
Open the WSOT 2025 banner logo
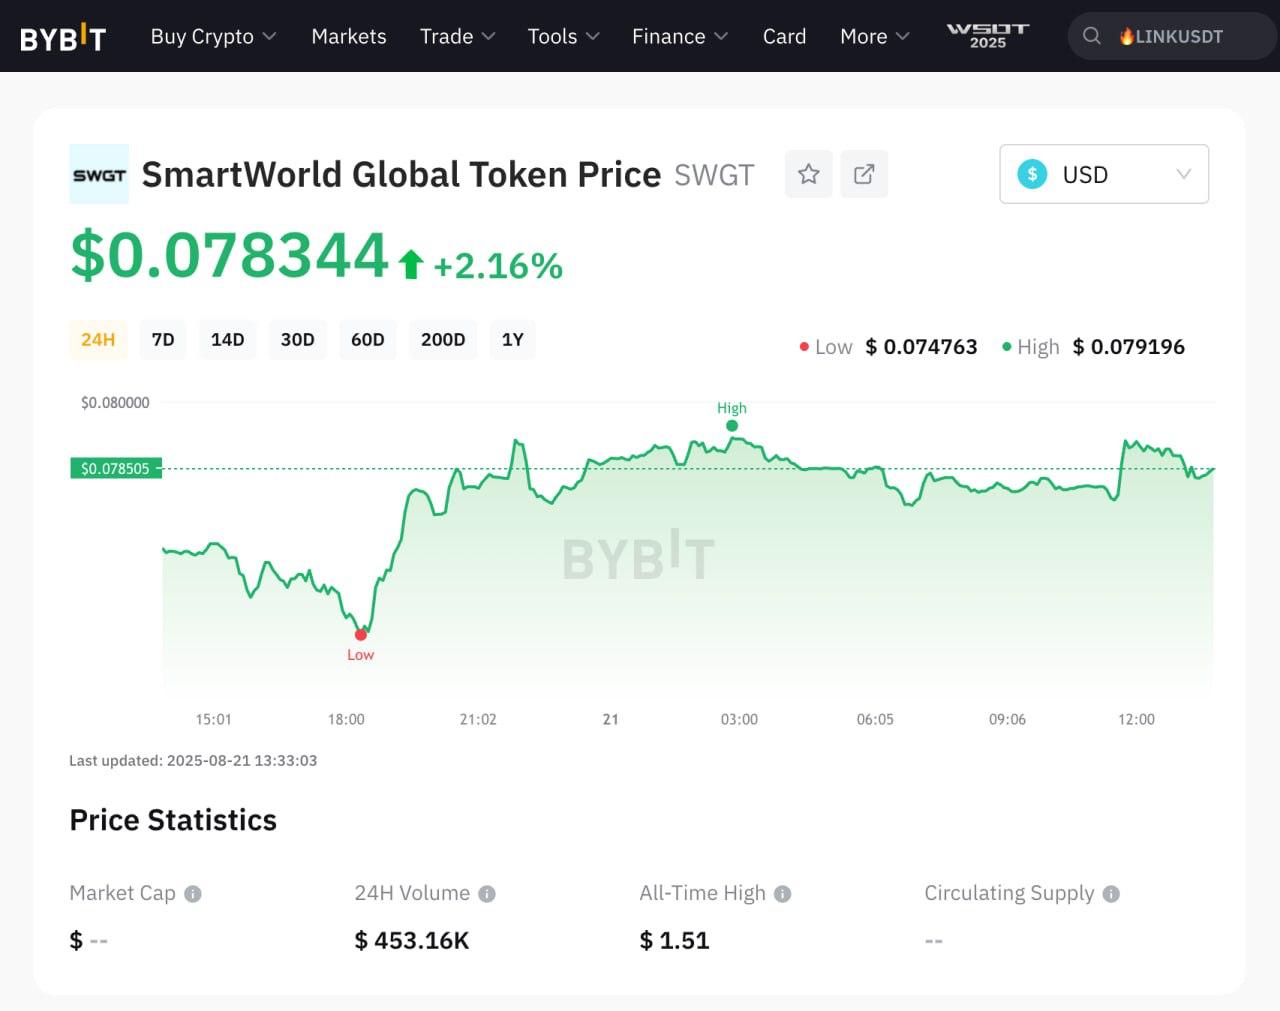[x=987, y=36]
